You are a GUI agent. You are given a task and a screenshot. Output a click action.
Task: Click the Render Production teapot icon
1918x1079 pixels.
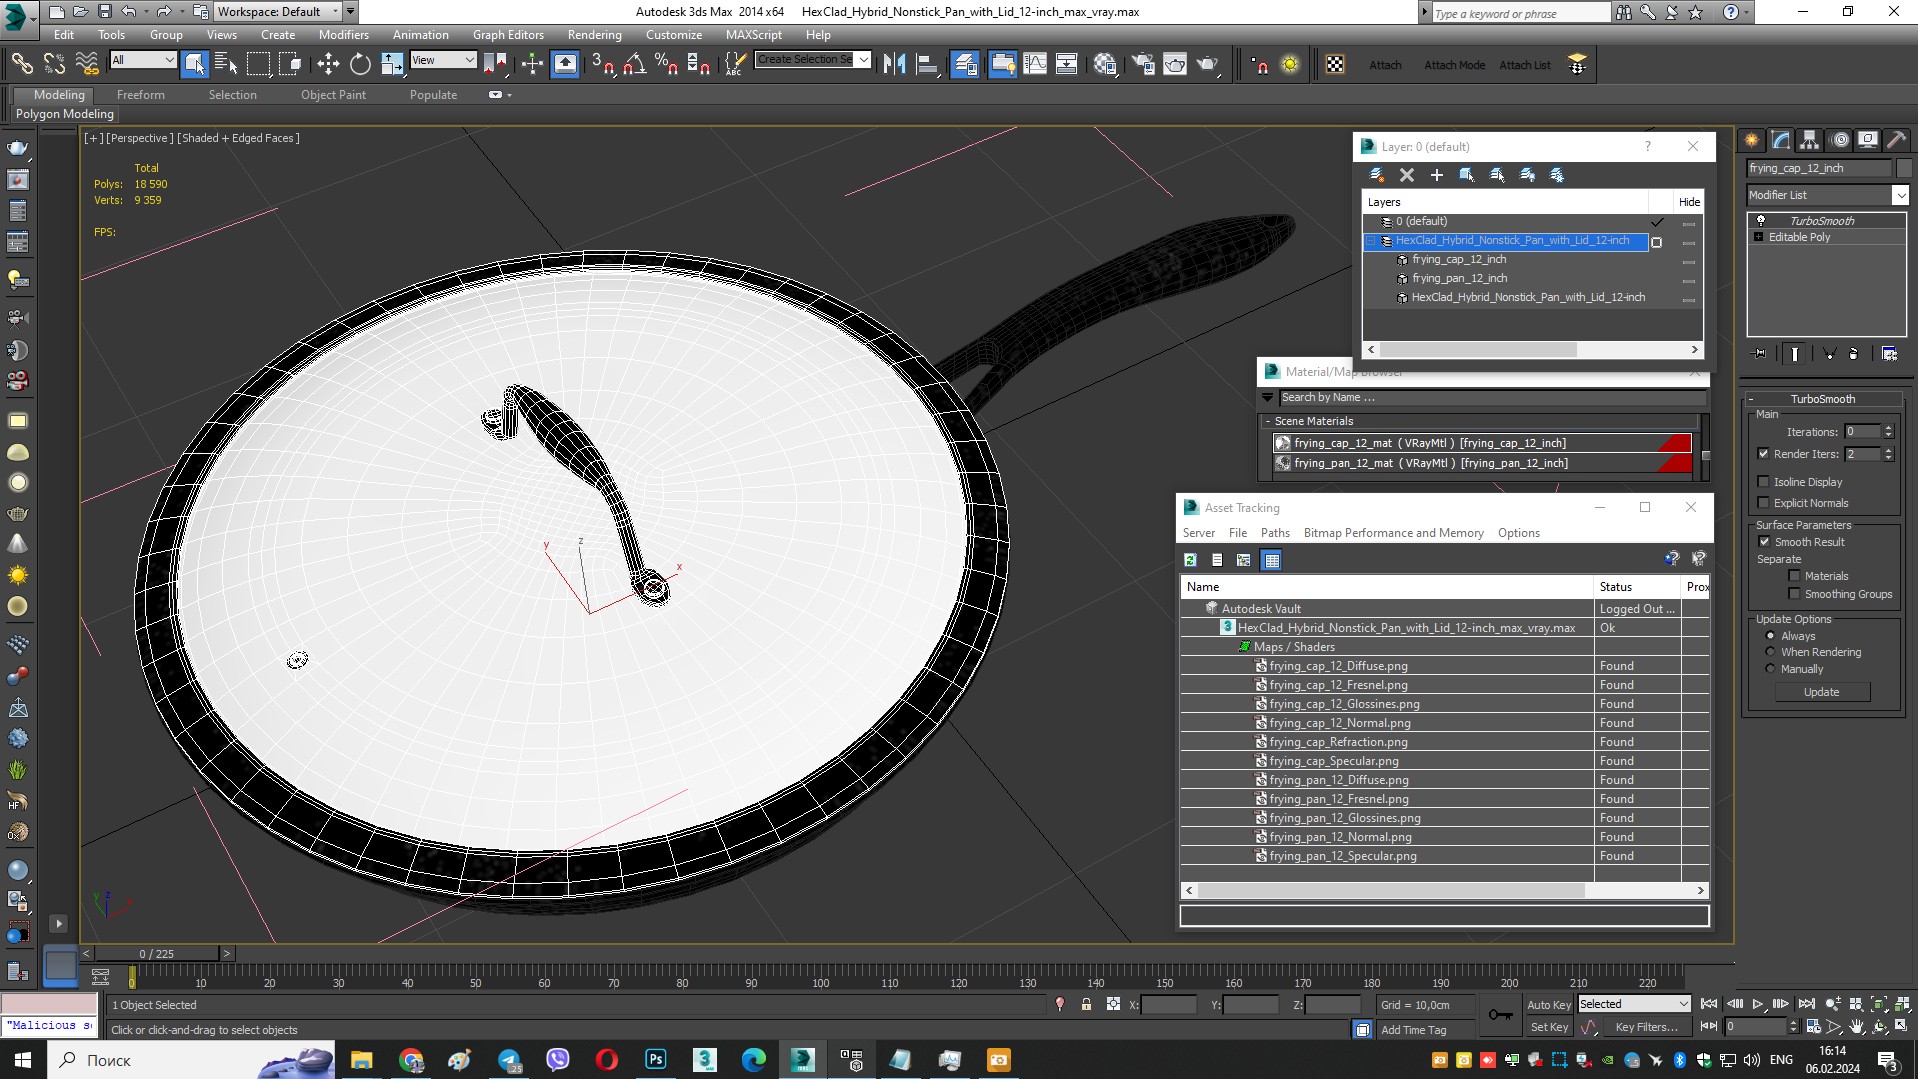pyautogui.click(x=1208, y=65)
